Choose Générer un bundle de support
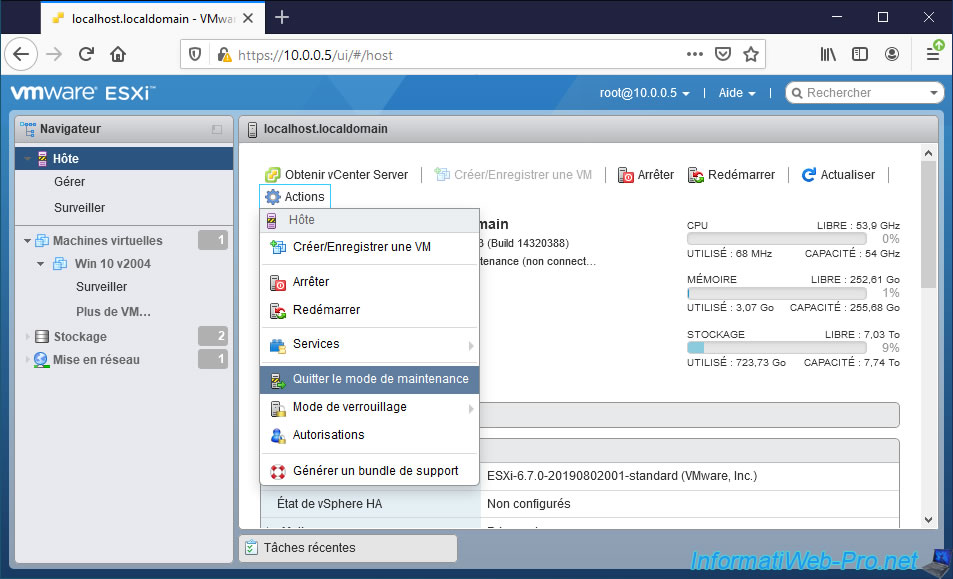 click(x=375, y=471)
